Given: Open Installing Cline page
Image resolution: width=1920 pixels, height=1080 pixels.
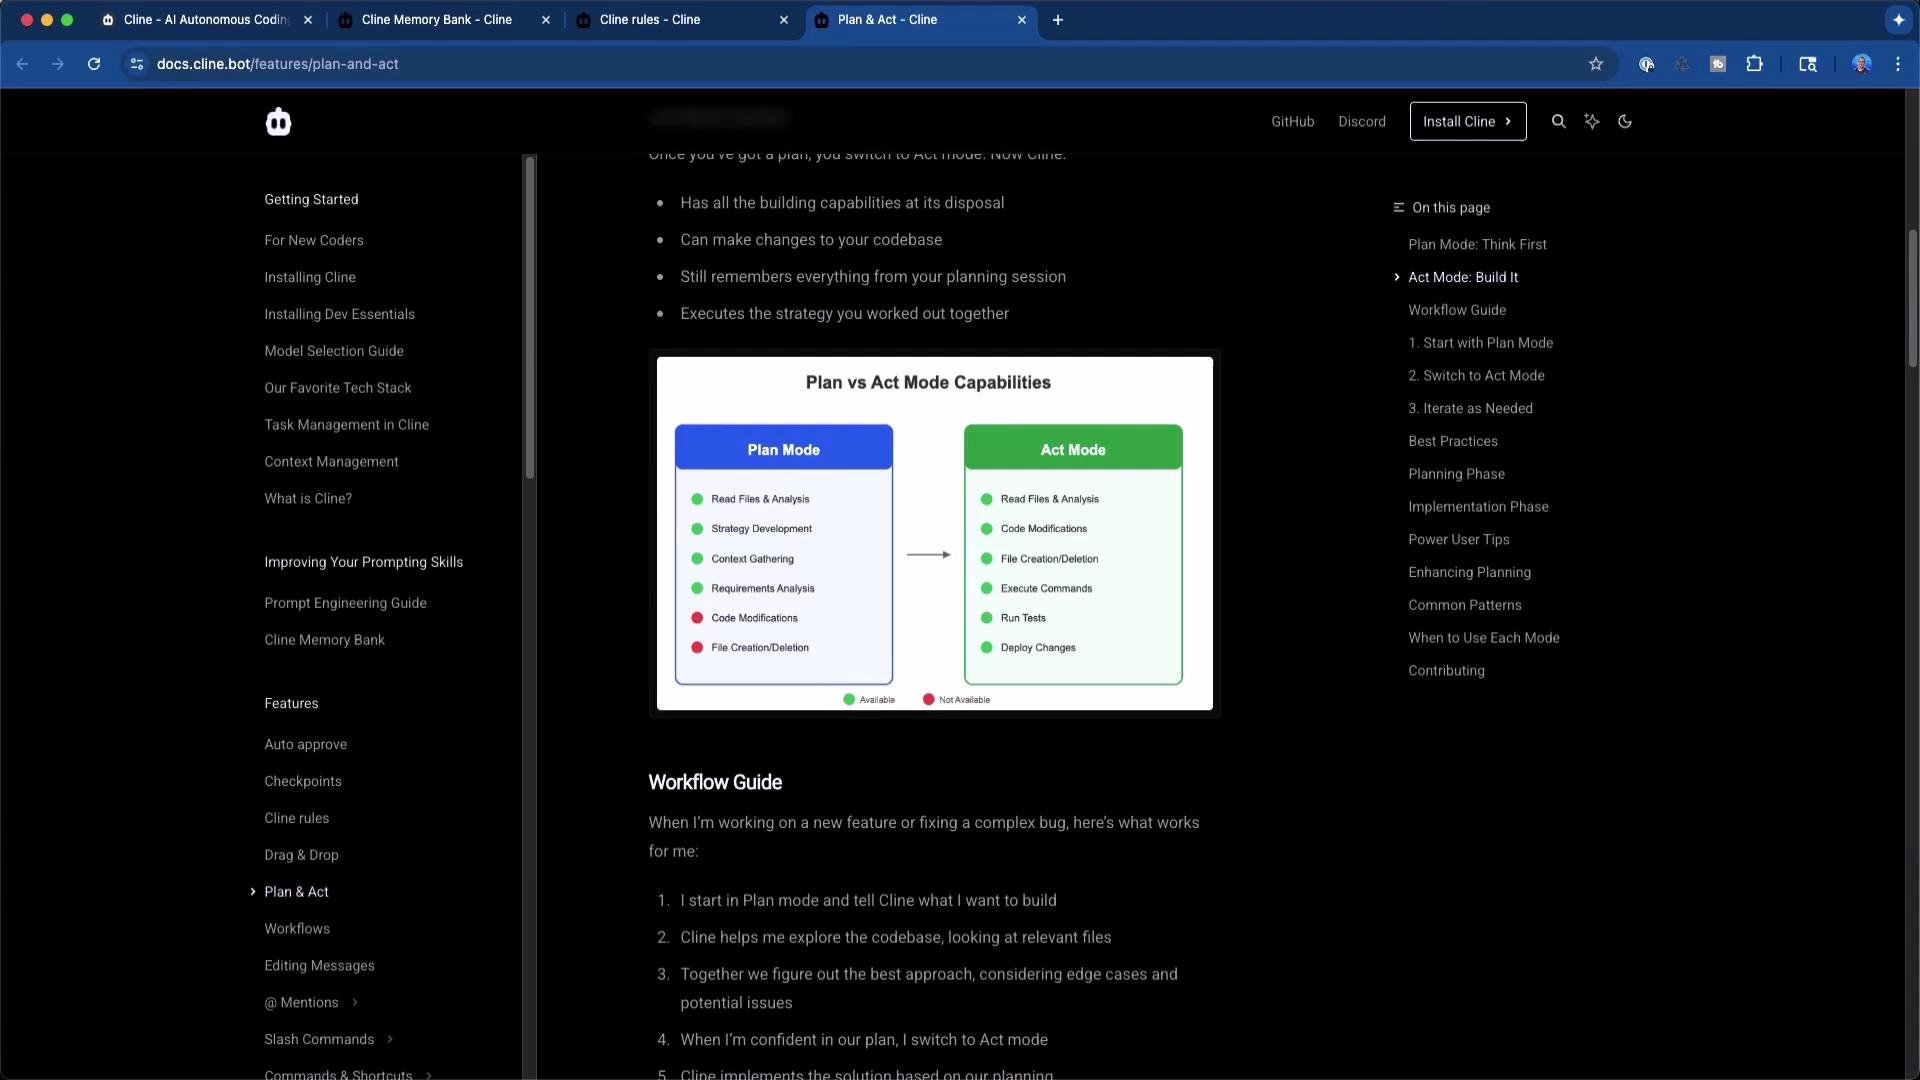Looking at the screenshot, I should pyautogui.click(x=309, y=278).
